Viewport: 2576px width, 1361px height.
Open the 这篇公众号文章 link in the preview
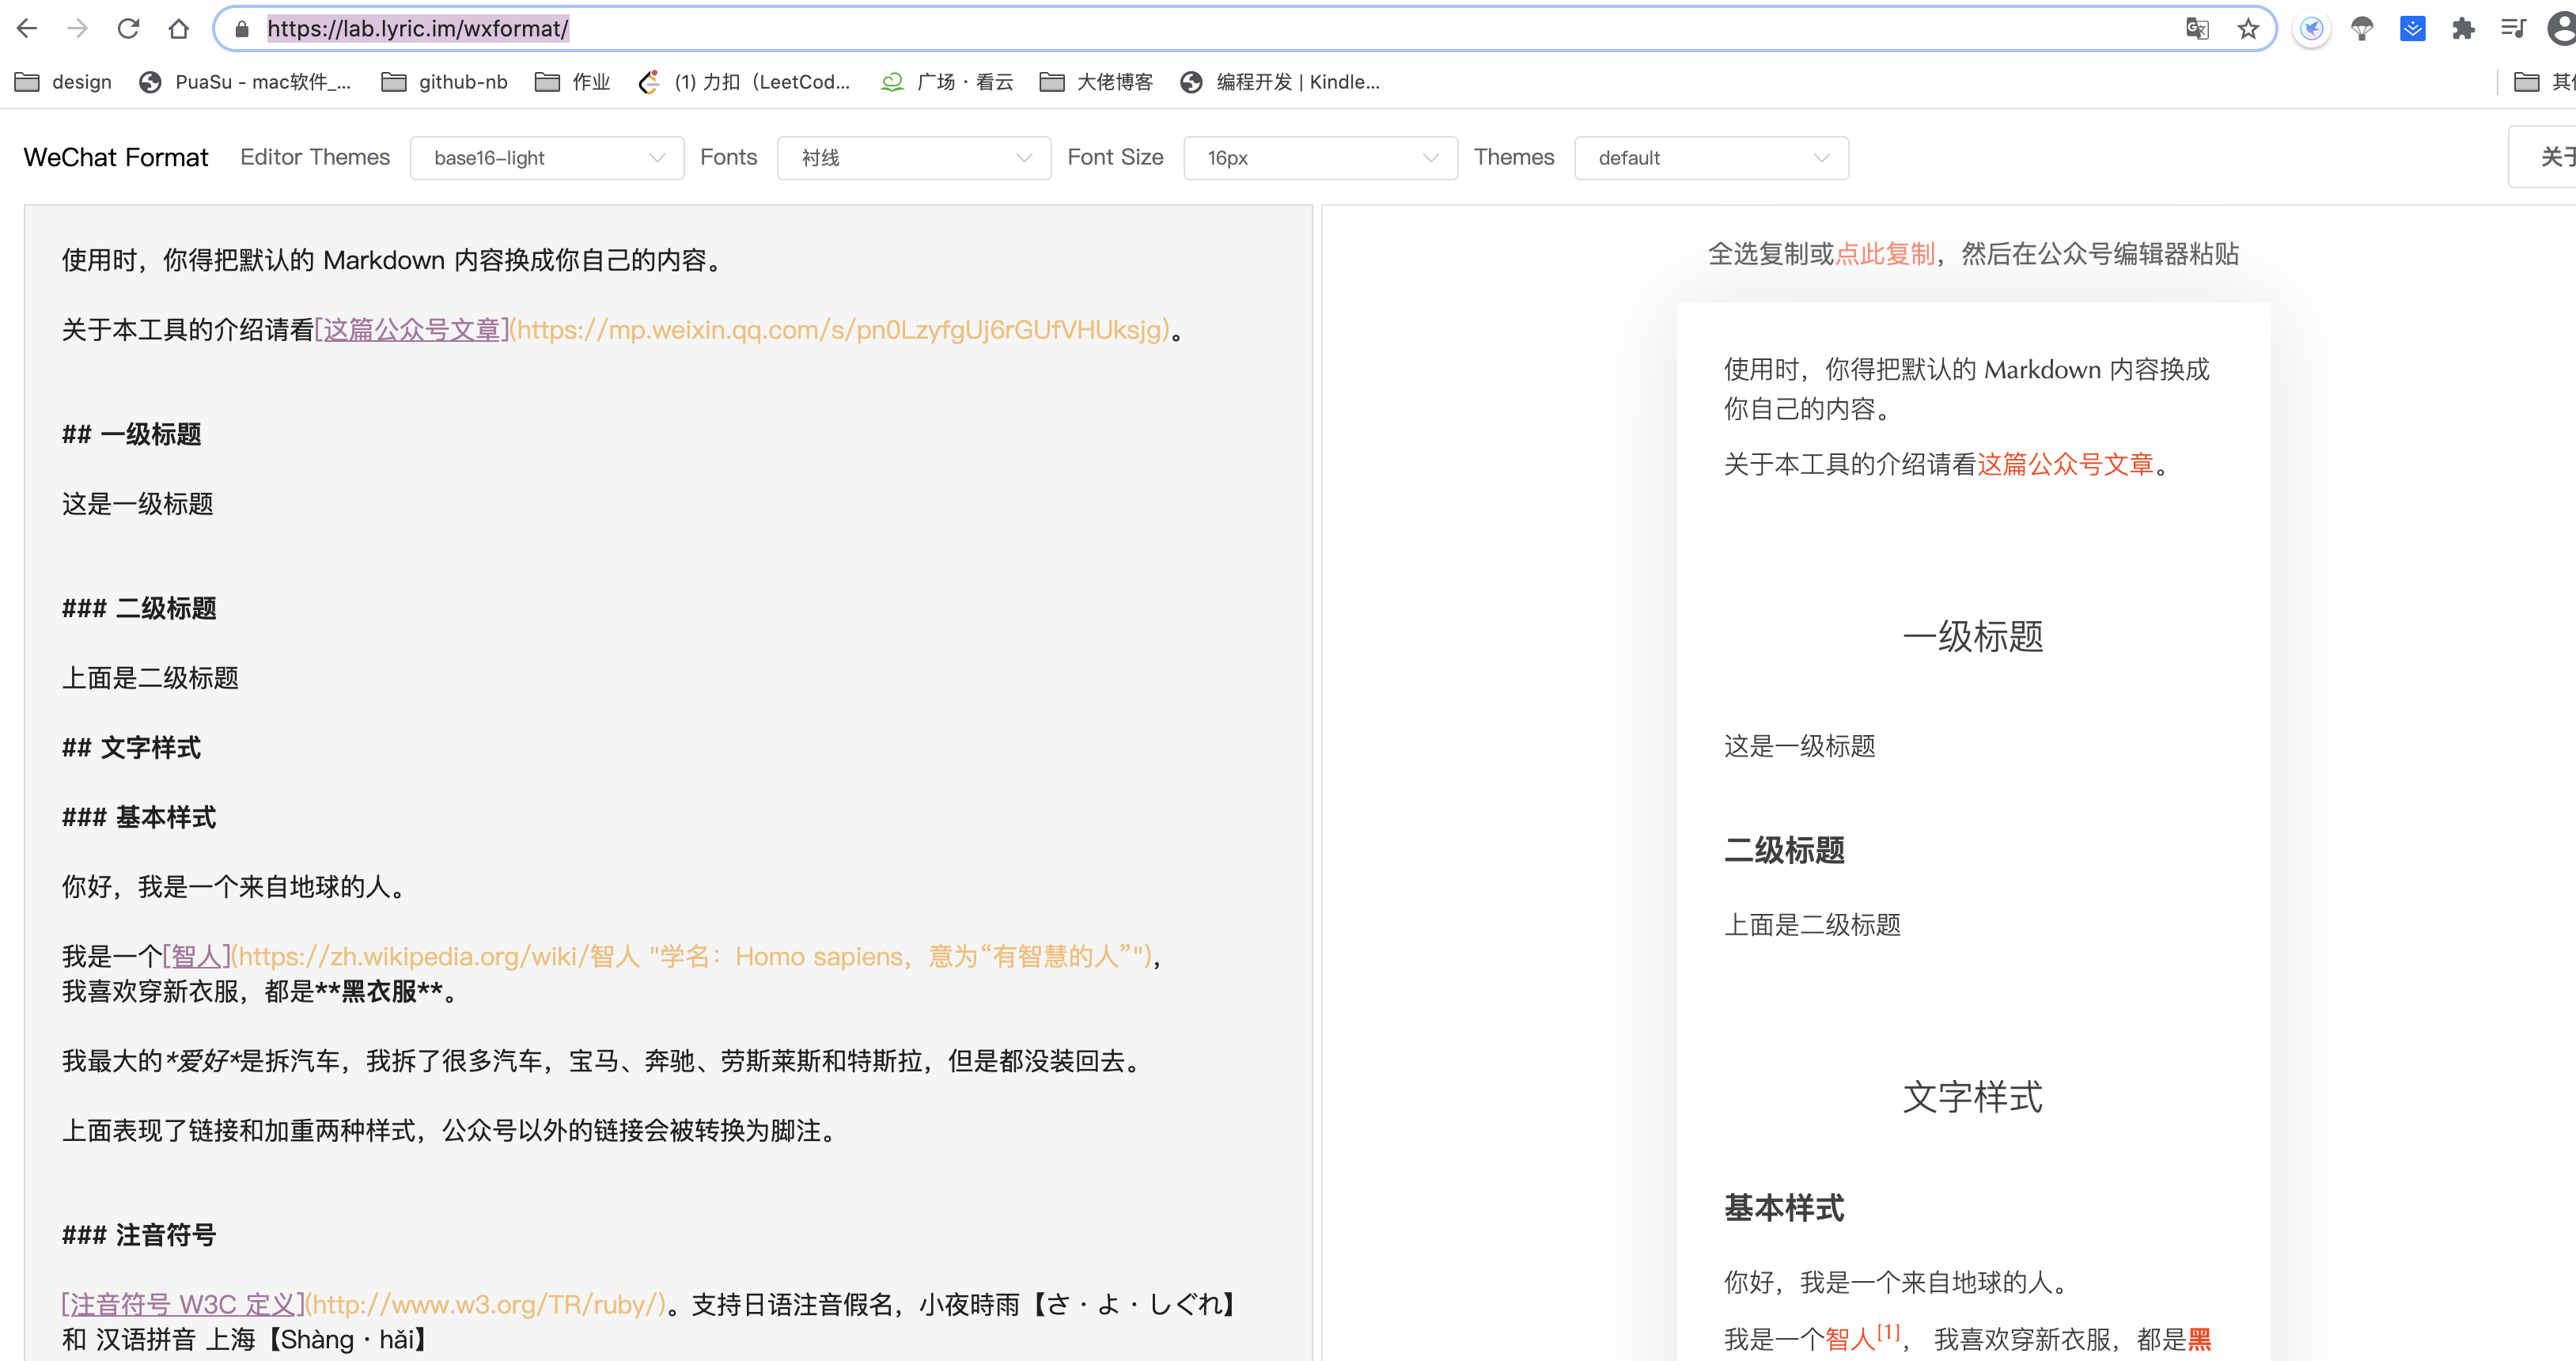coord(2065,464)
